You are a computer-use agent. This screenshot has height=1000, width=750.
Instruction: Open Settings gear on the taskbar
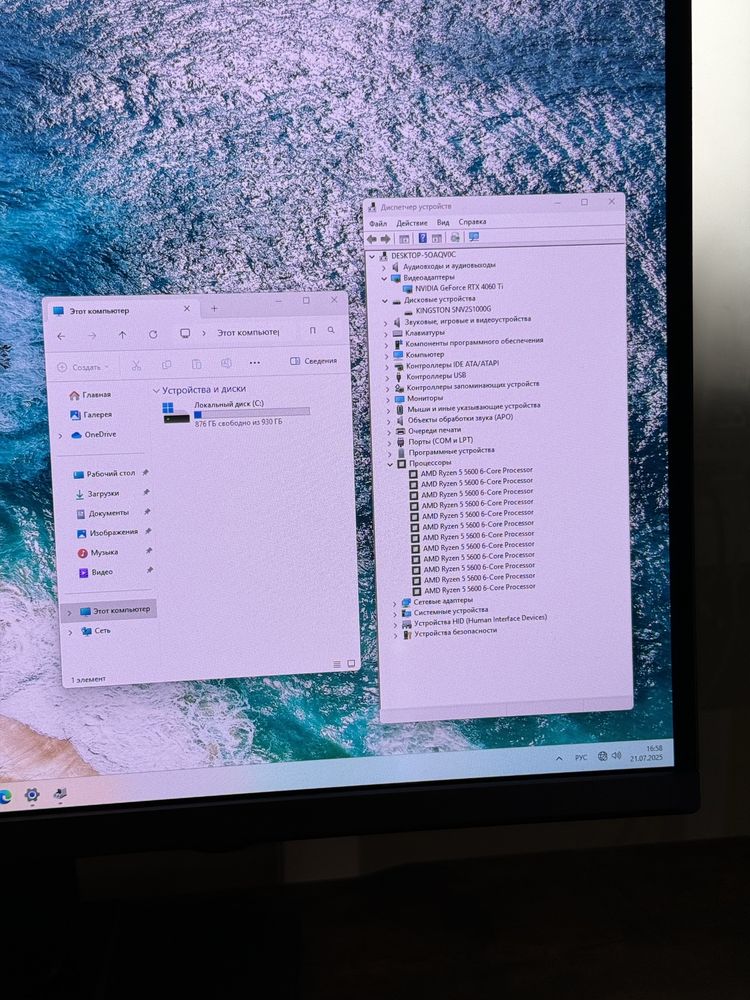[32, 795]
